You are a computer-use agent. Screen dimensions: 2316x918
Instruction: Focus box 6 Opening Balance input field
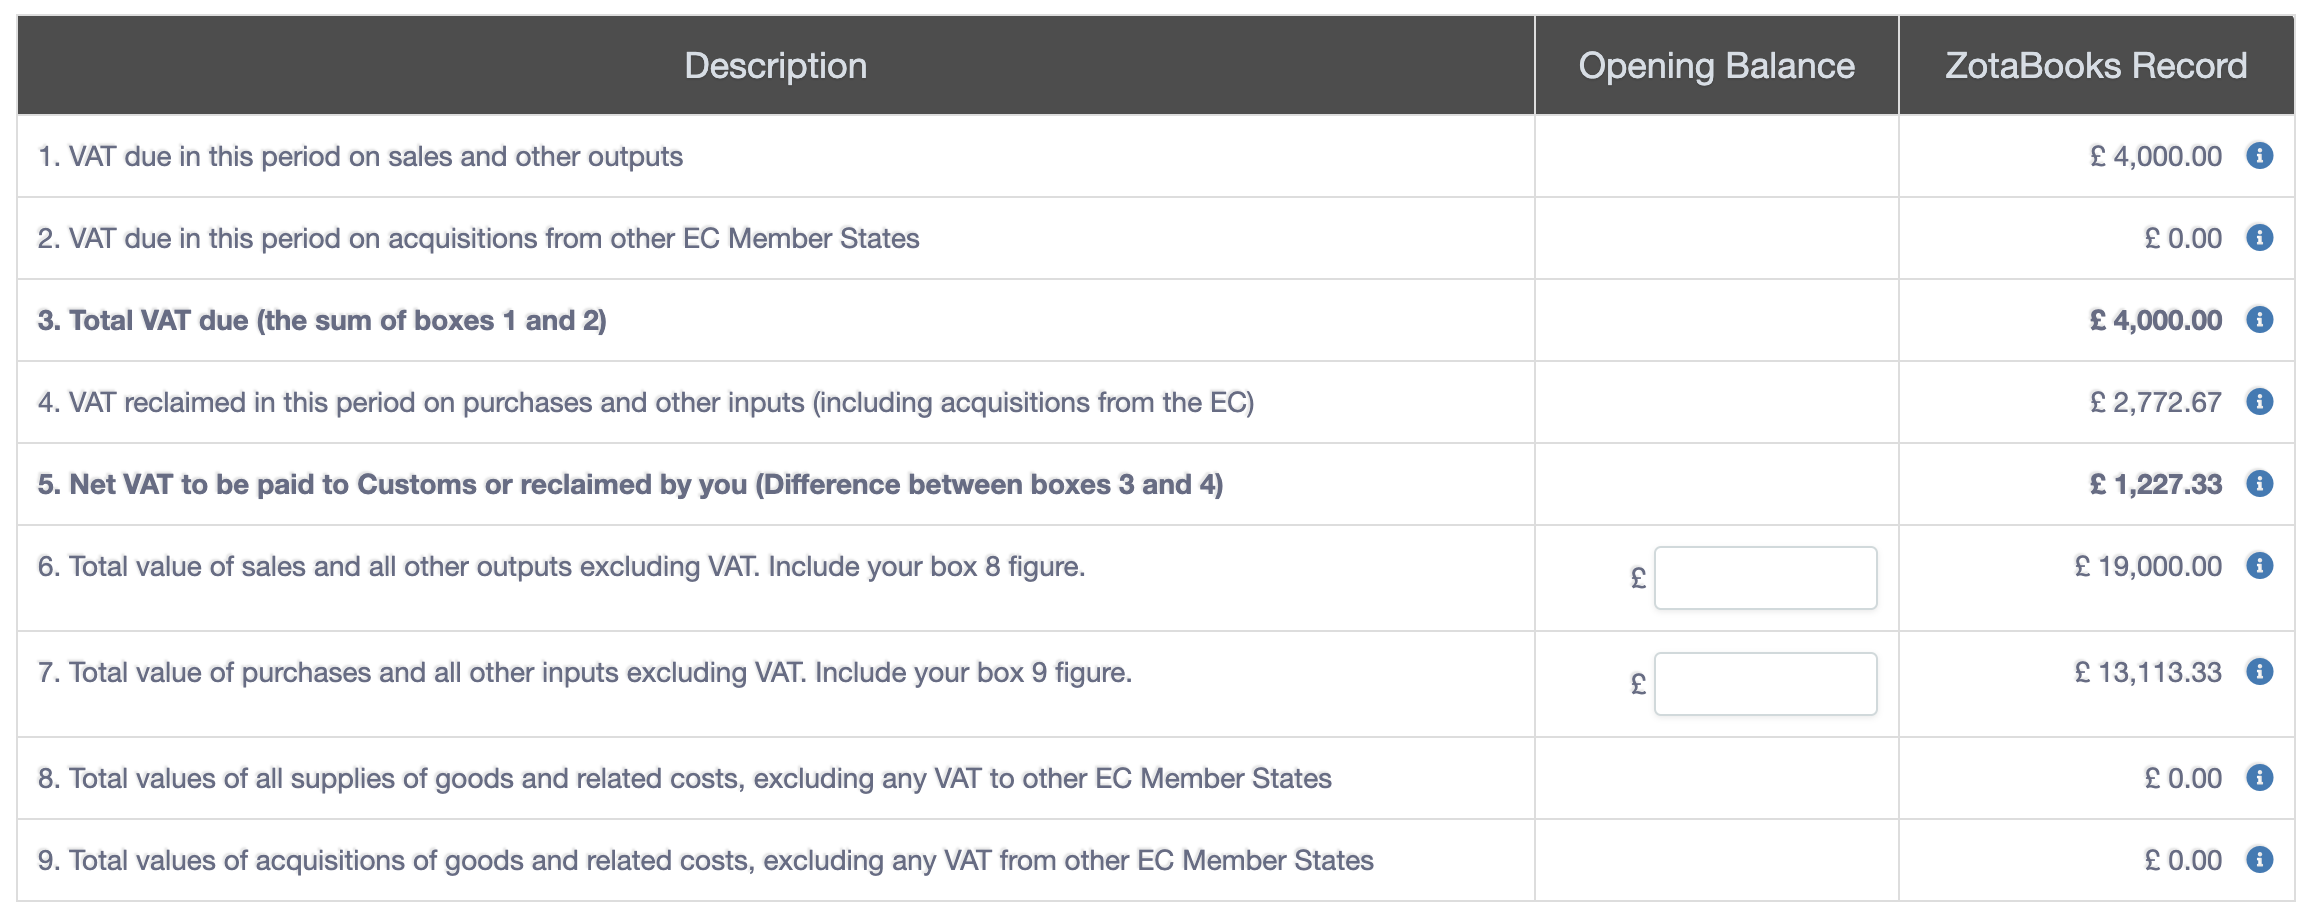click(x=1765, y=578)
